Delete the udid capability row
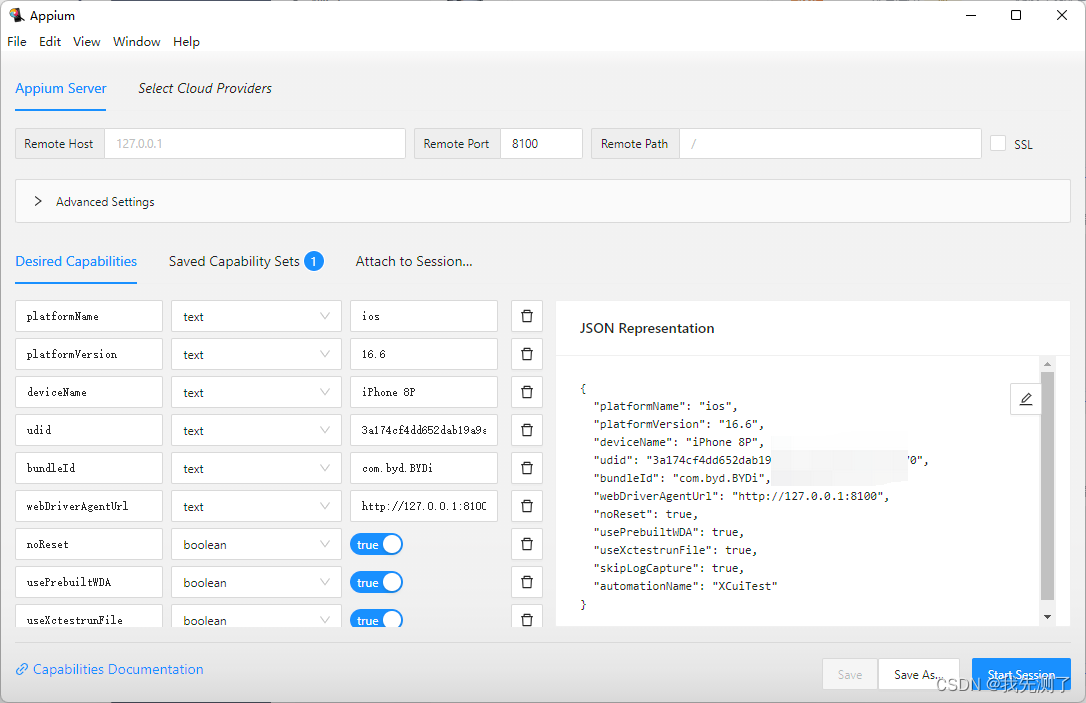1086x703 pixels. point(527,430)
